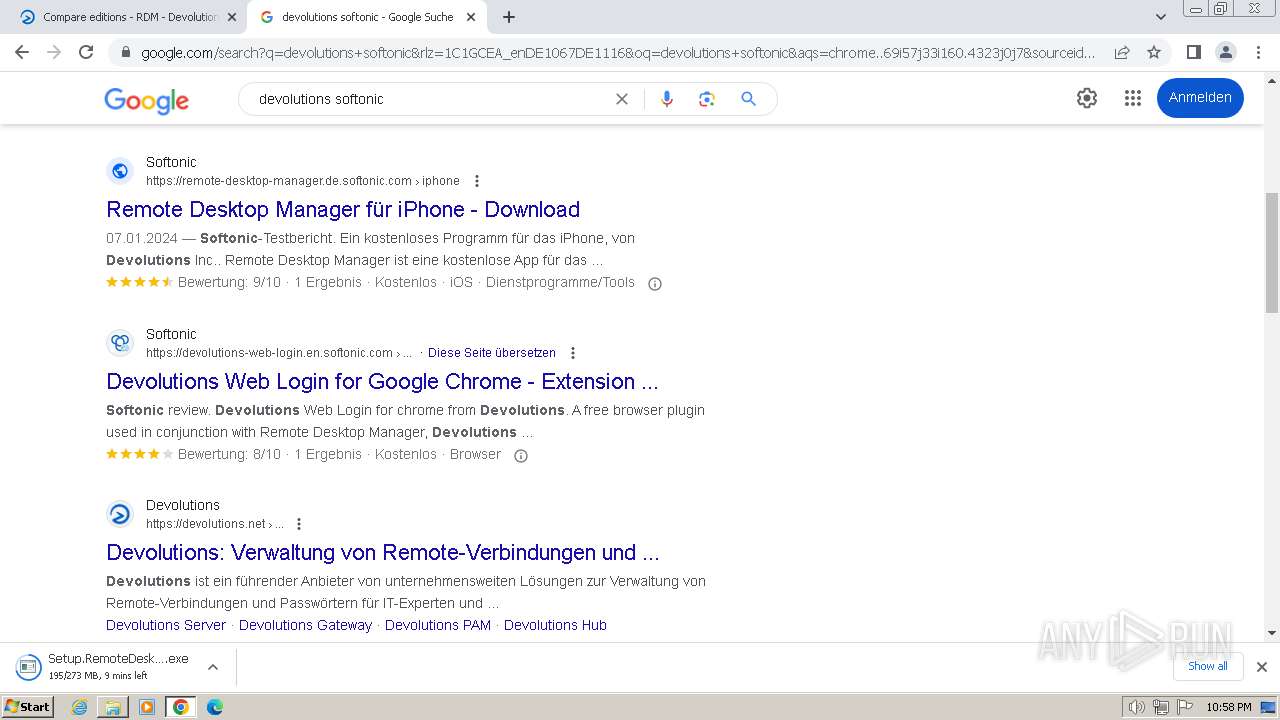Go to Google homepage via logo
Viewport: 1280px width, 720px height.
146,100
